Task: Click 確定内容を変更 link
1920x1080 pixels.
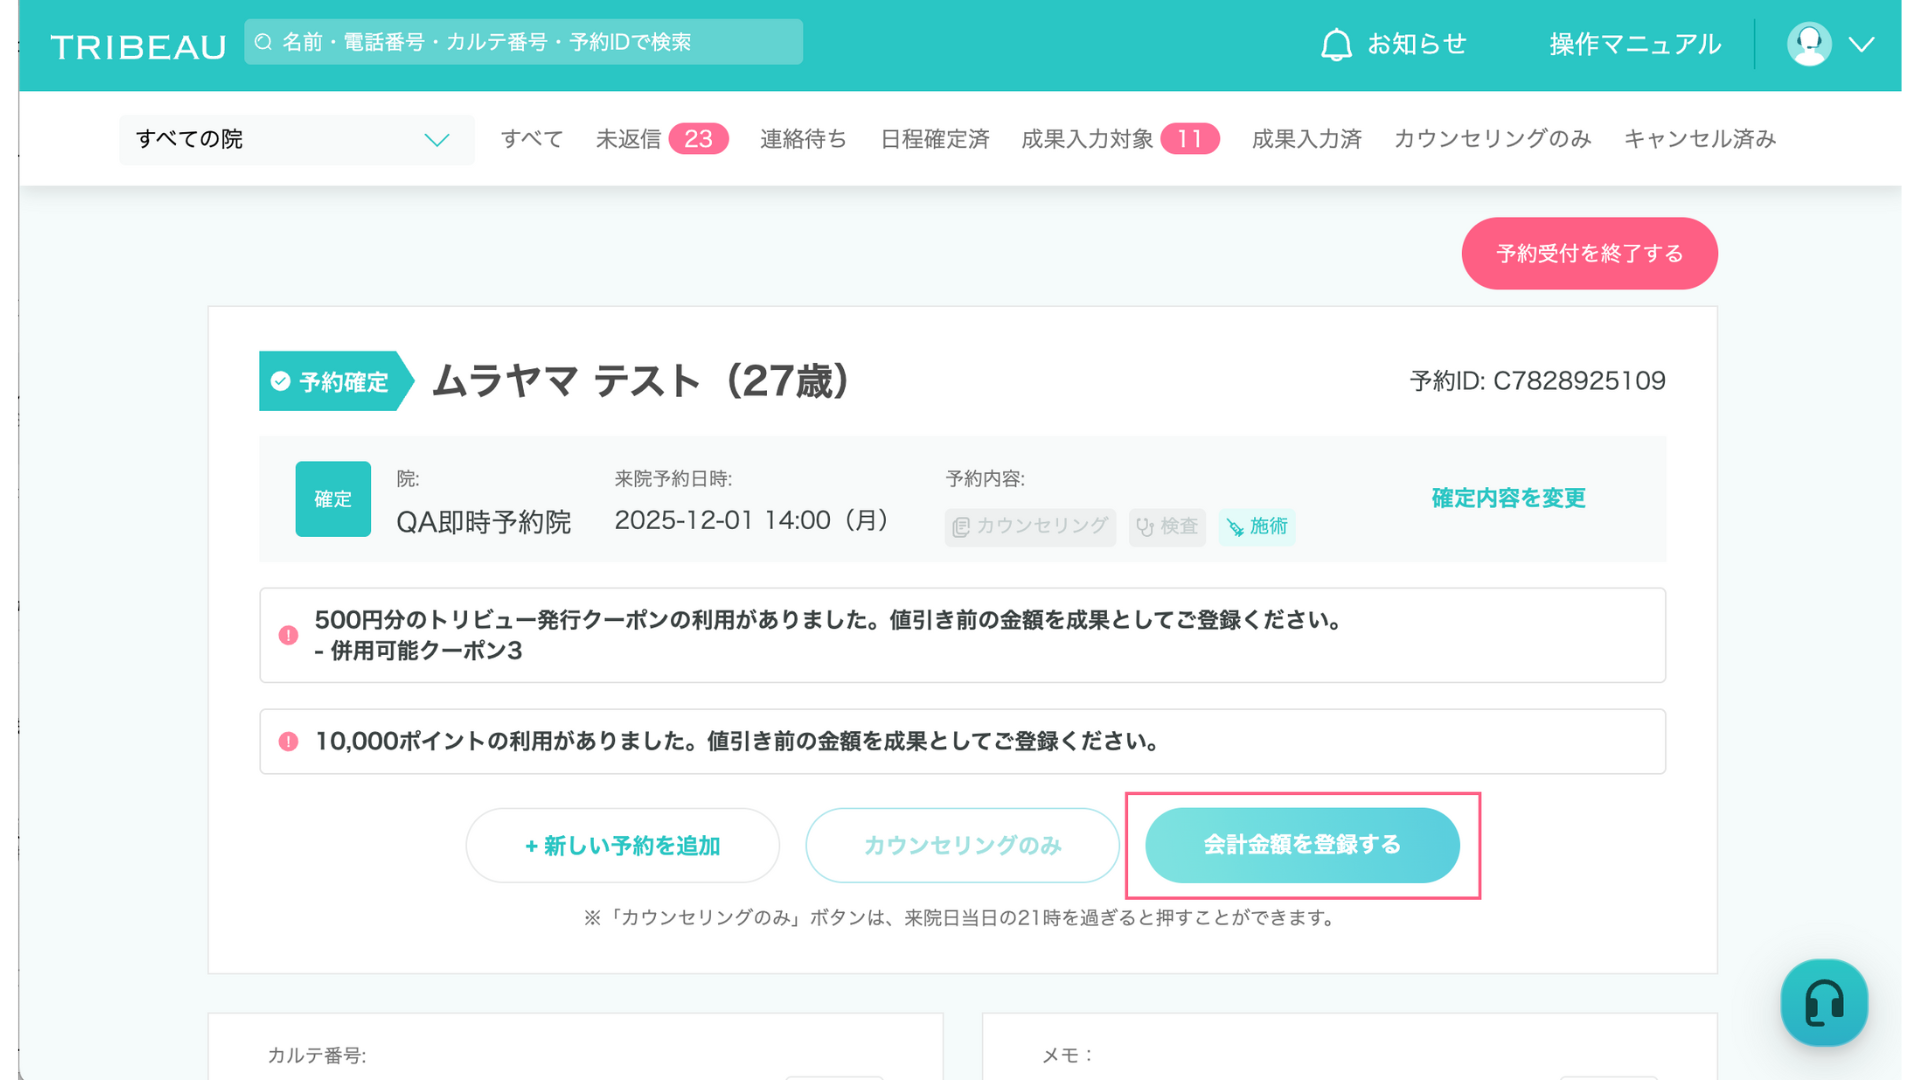Action: (x=1508, y=498)
